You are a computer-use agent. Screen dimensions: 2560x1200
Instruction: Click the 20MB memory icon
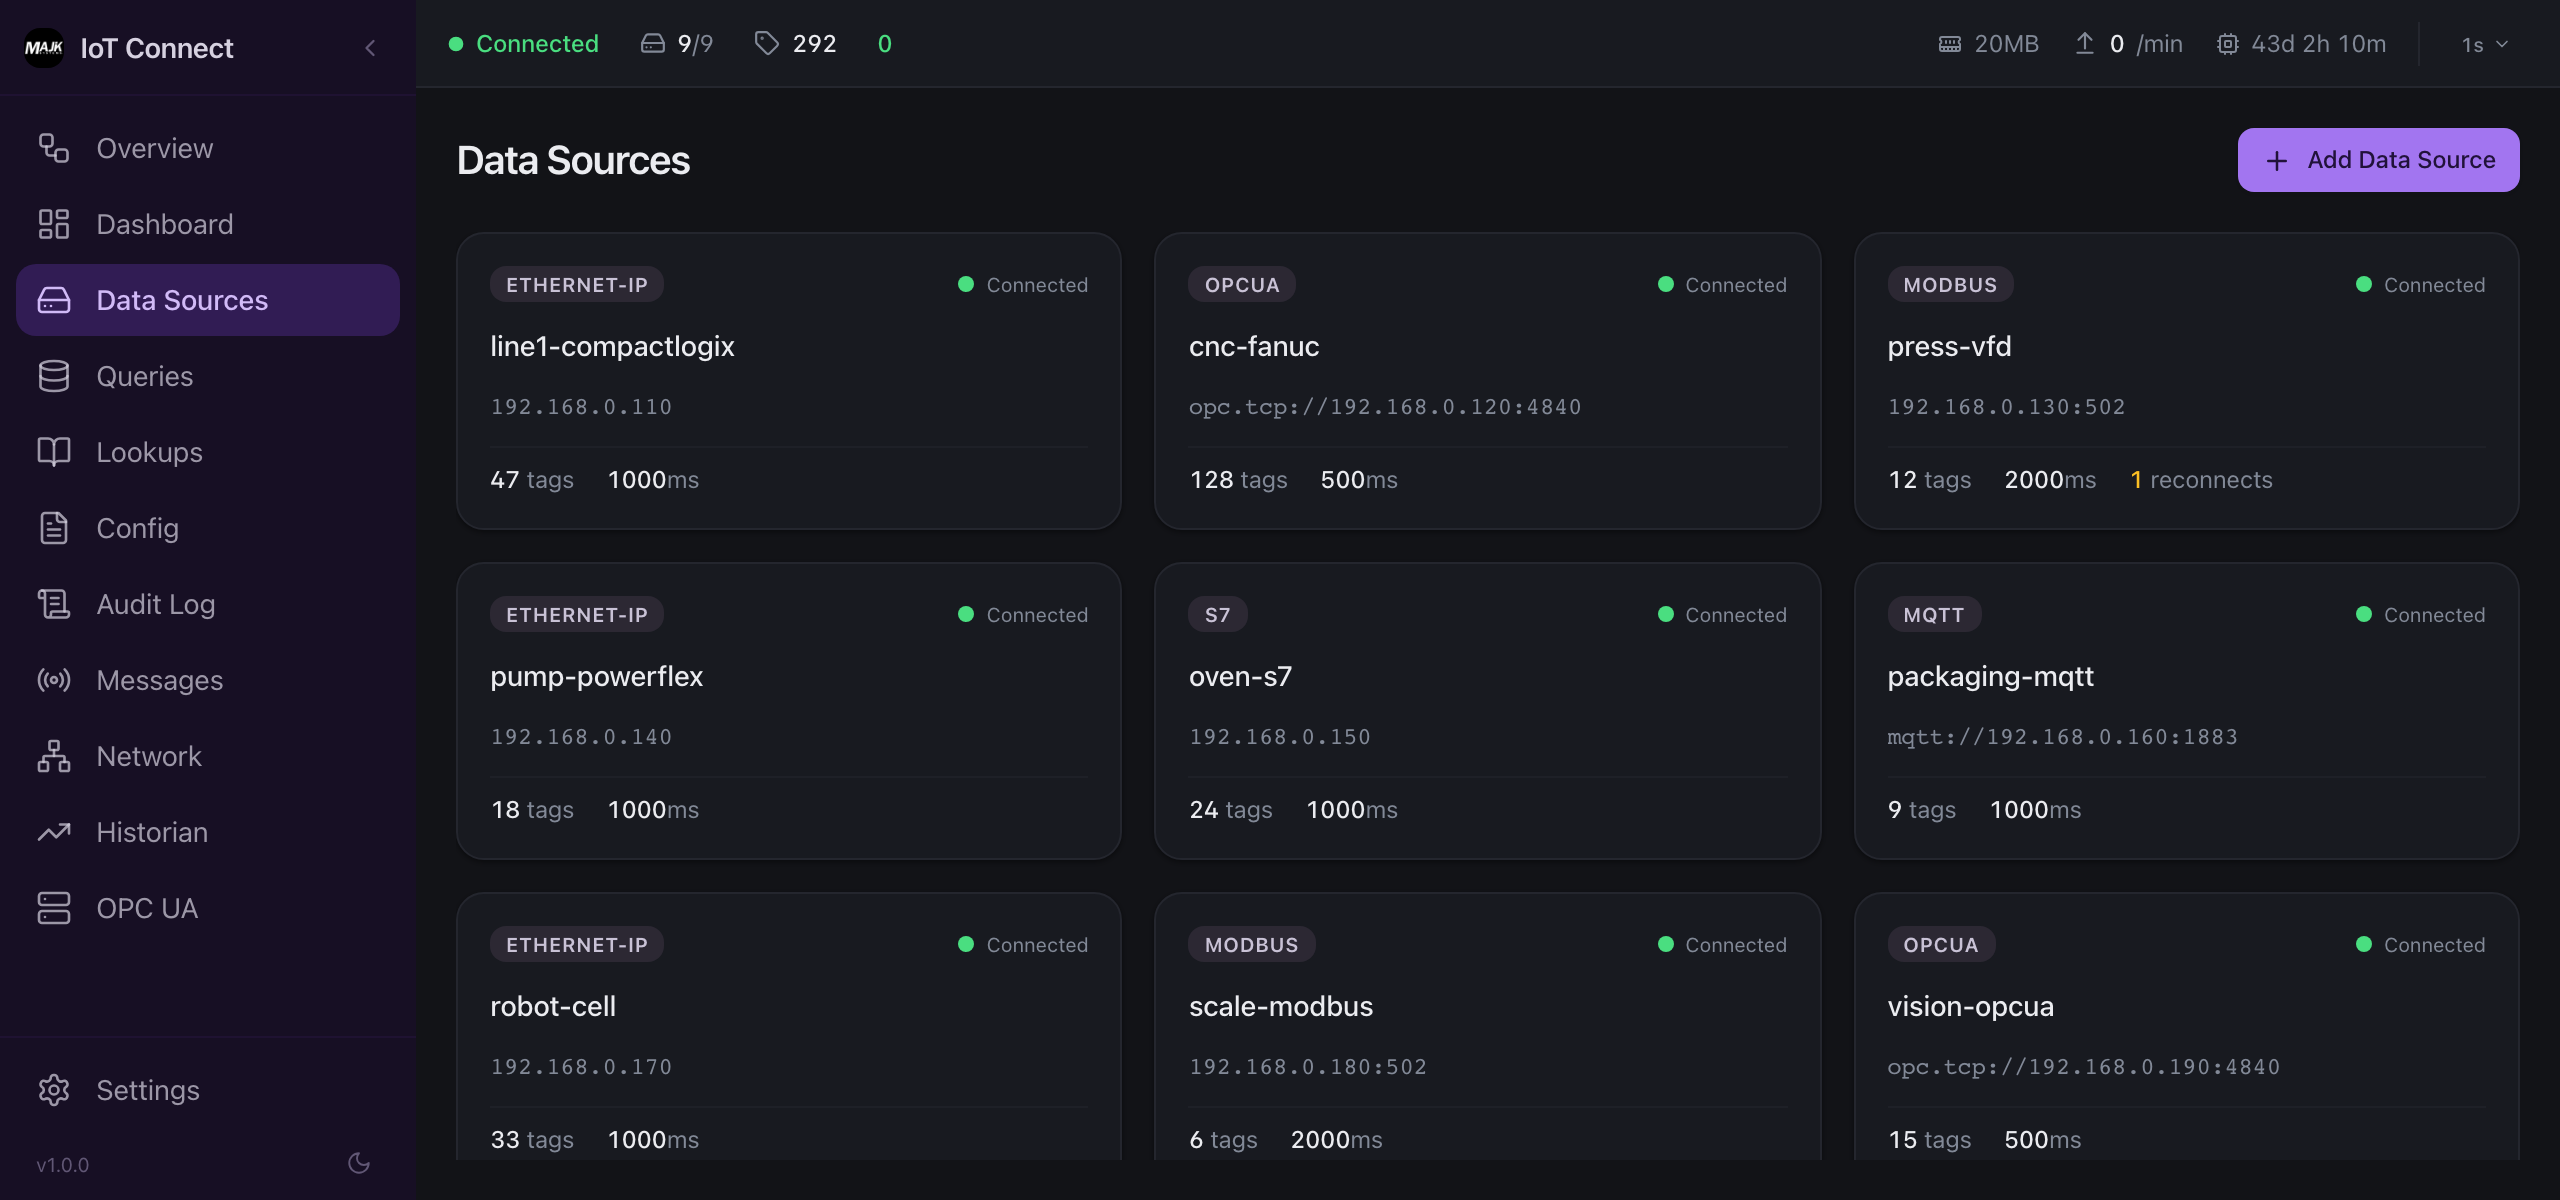(x=1949, y=44)
